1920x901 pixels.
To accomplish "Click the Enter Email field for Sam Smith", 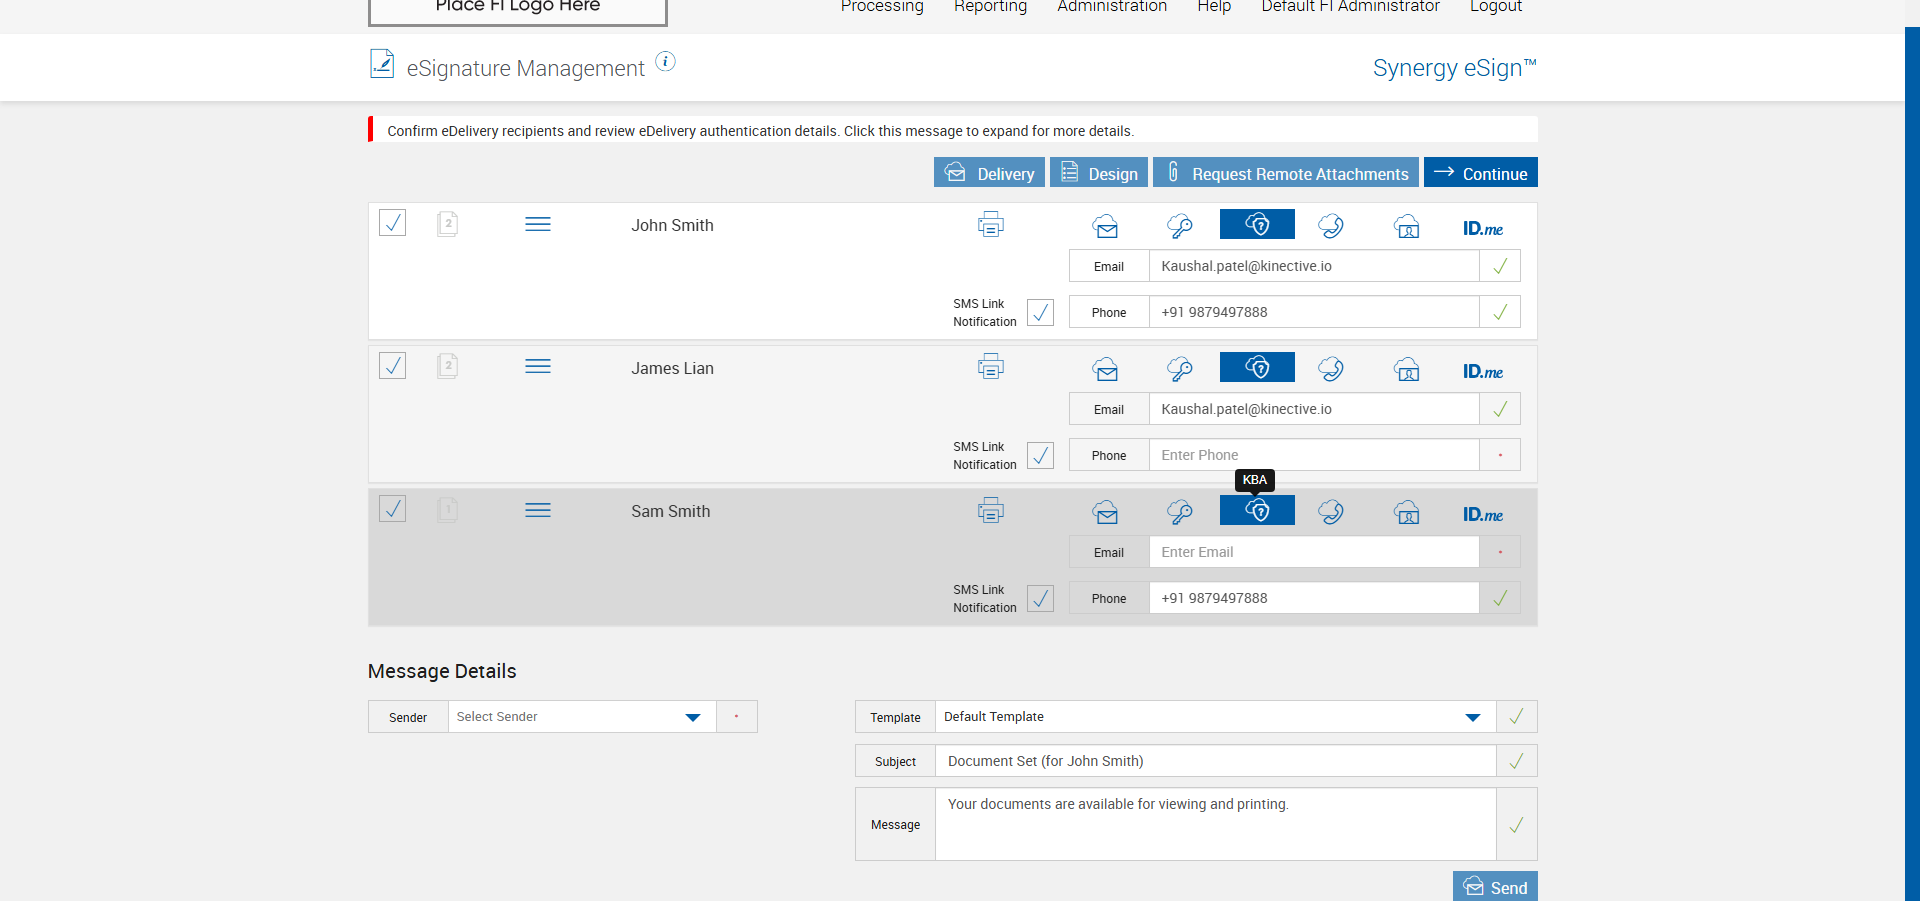I will click(1314, 552).
